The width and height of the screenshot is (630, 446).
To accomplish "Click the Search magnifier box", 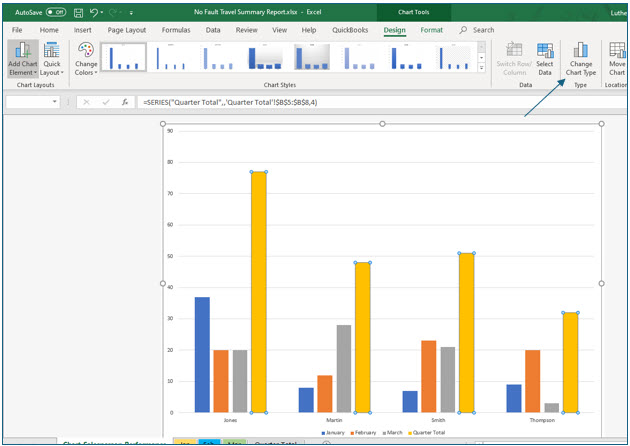I will click(477, 30).
